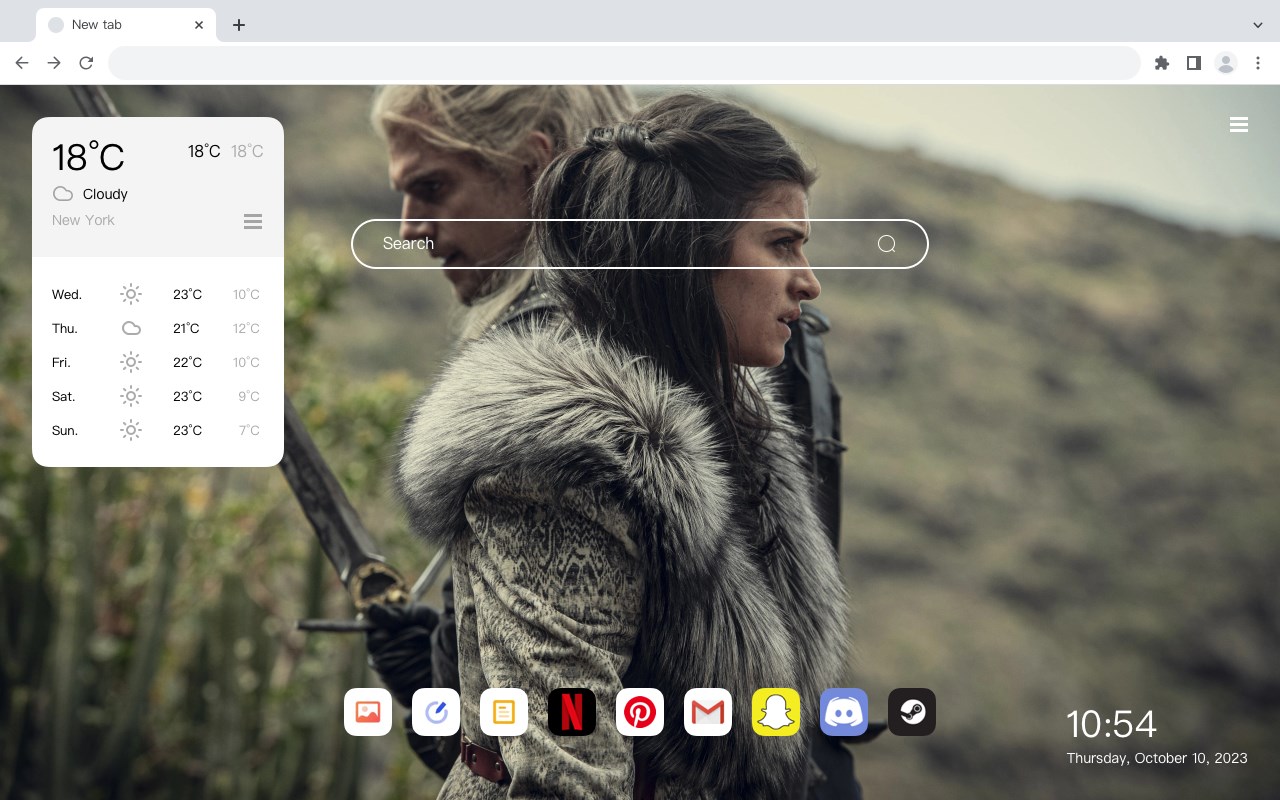Toggle the browser side panel
Viewport: 1280px width, 800px height.
click(x=1193, y=63)
